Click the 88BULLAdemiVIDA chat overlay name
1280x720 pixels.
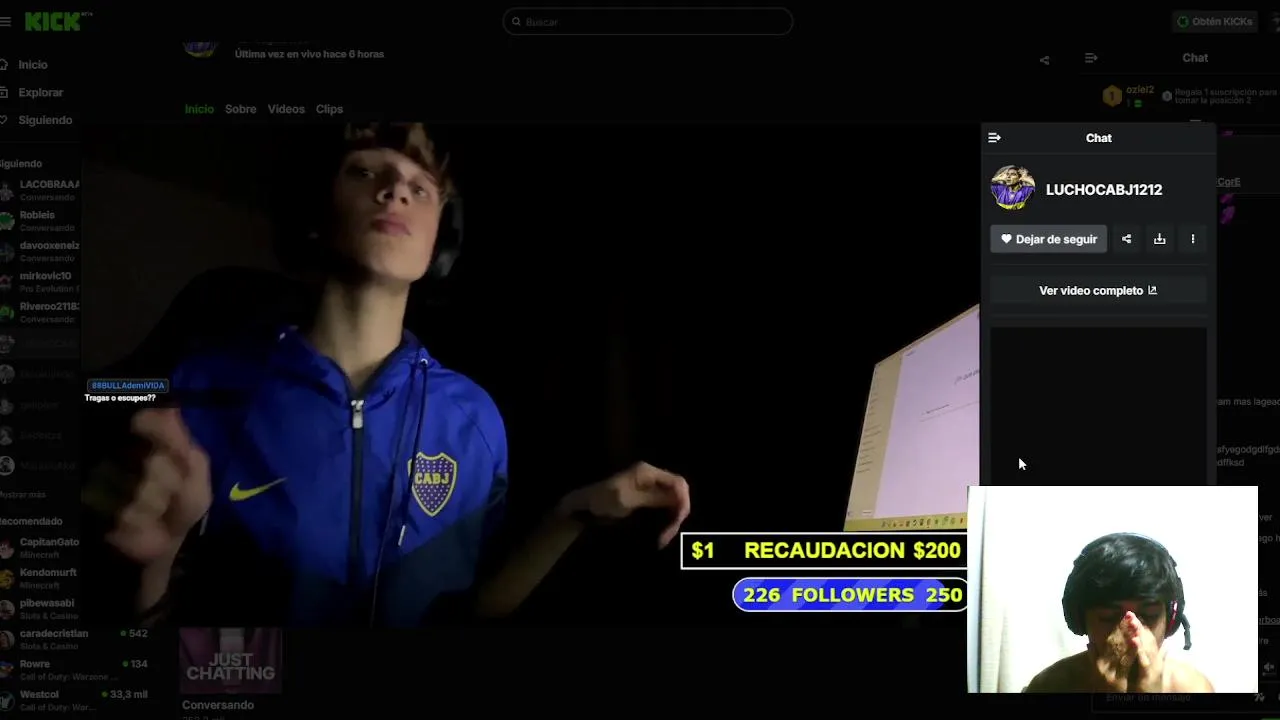coord(127,385)
